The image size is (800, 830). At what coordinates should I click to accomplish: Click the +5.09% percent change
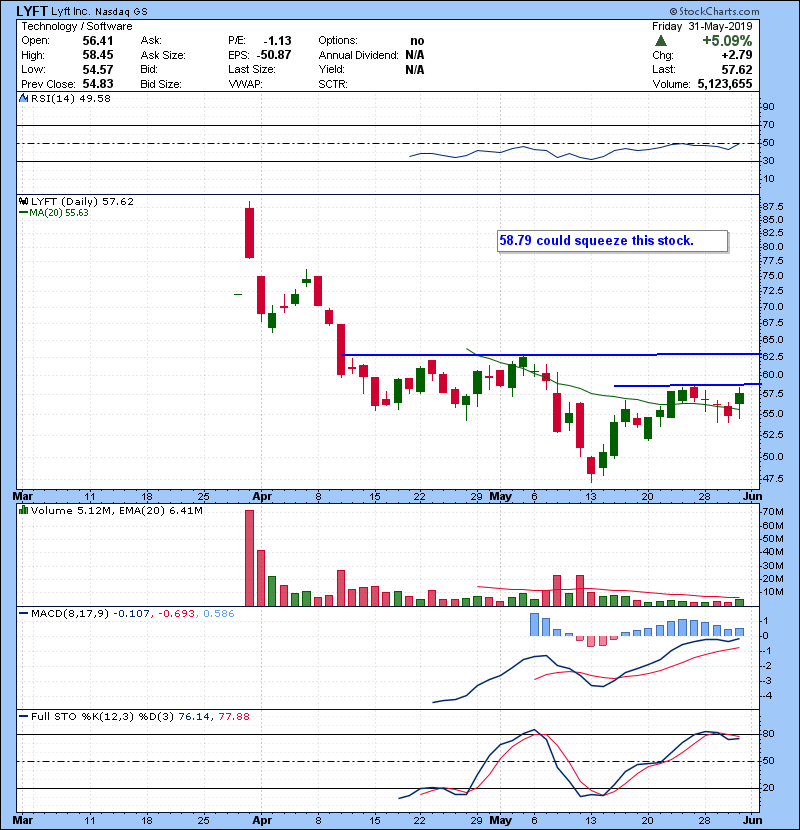pos(727,41)
